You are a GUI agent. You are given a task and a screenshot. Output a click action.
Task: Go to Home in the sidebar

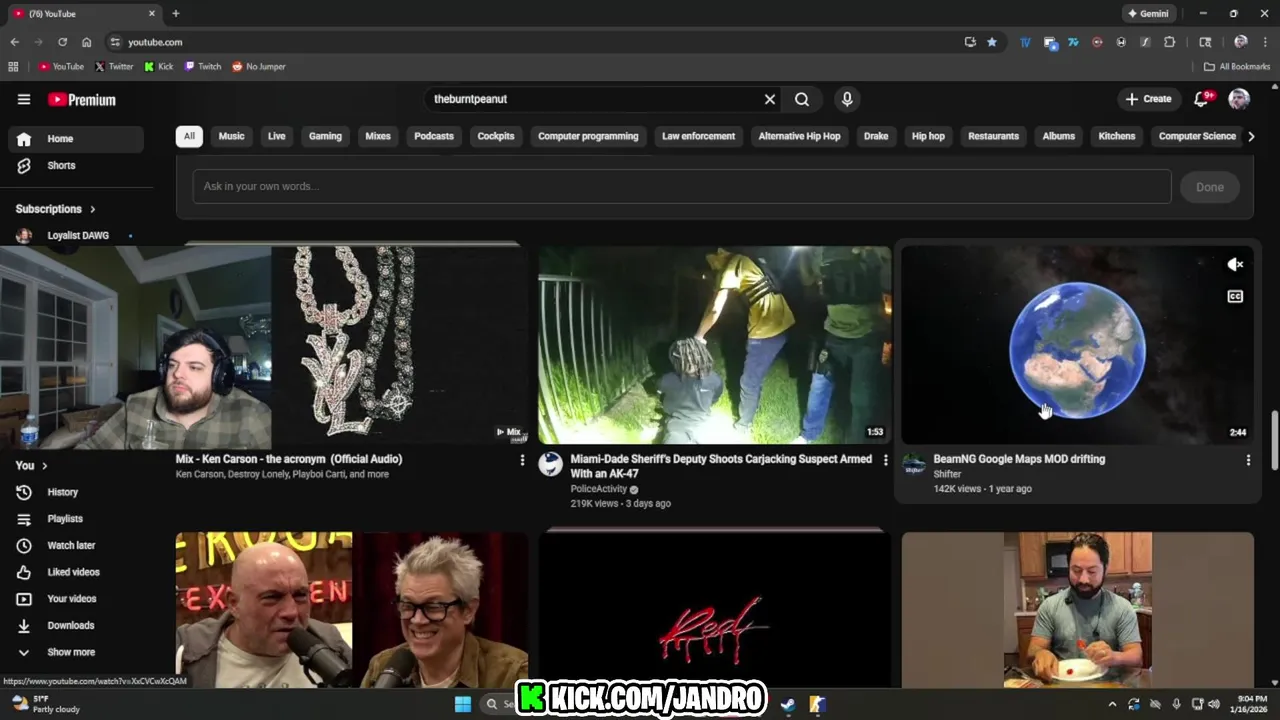(x=76, y=139)
